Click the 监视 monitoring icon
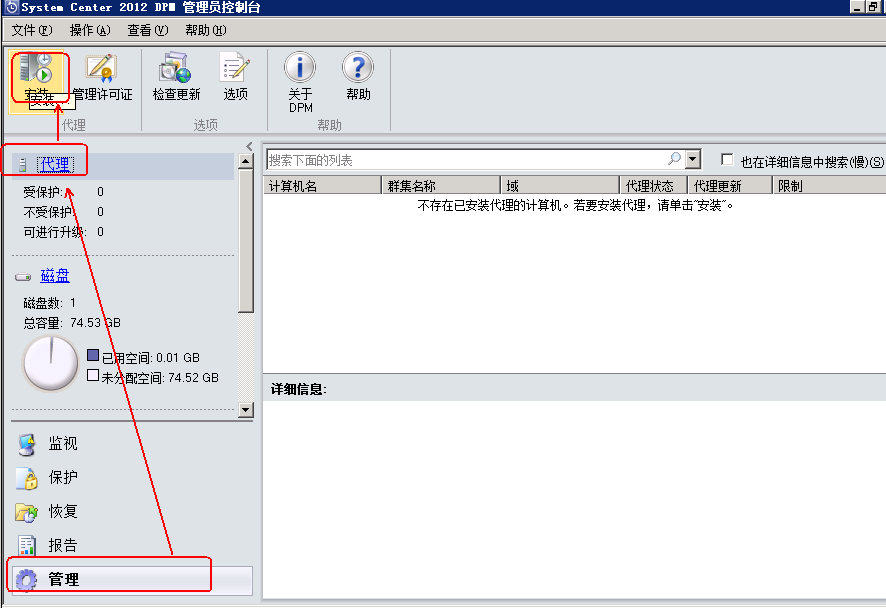 point(27,445)
